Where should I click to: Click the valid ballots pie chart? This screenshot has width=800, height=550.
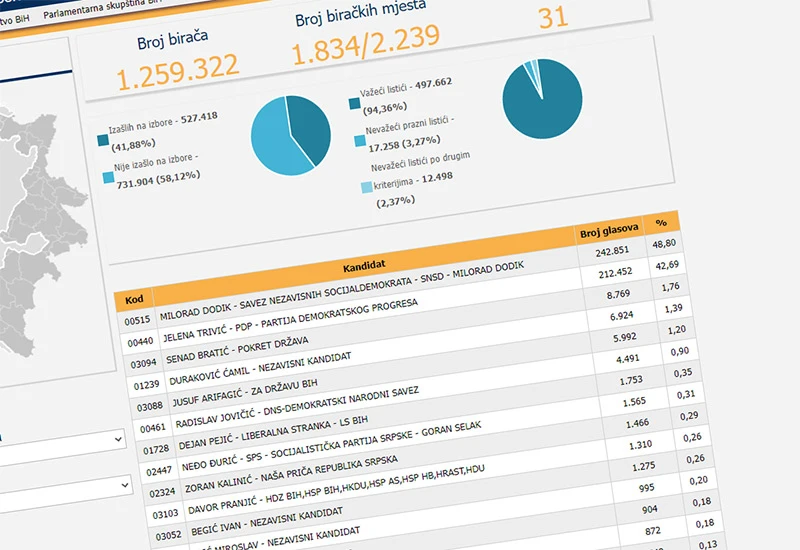[x=542, y=98]
